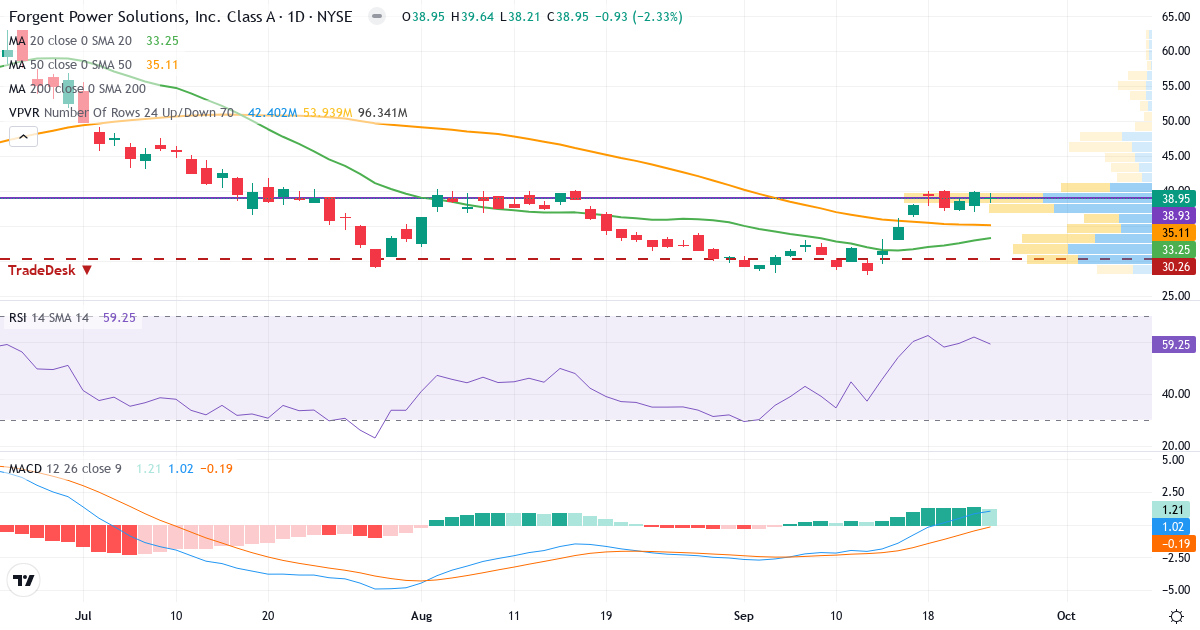Image resolution: width=1200 pixels, height=630 pixels.
Task: Expand the TradeDesk red arrow marker
Action: 87,270
